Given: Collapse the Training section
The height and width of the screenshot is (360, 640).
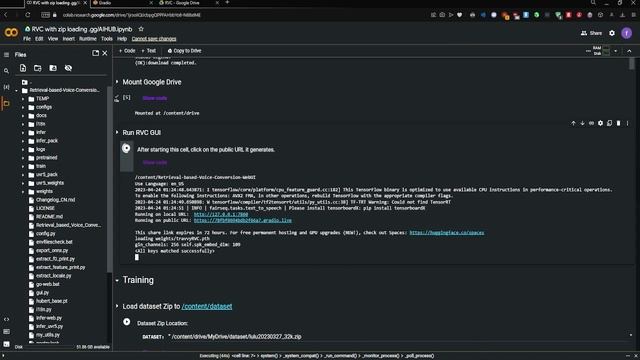Looking at the screenshot, I should click(117, 280).
